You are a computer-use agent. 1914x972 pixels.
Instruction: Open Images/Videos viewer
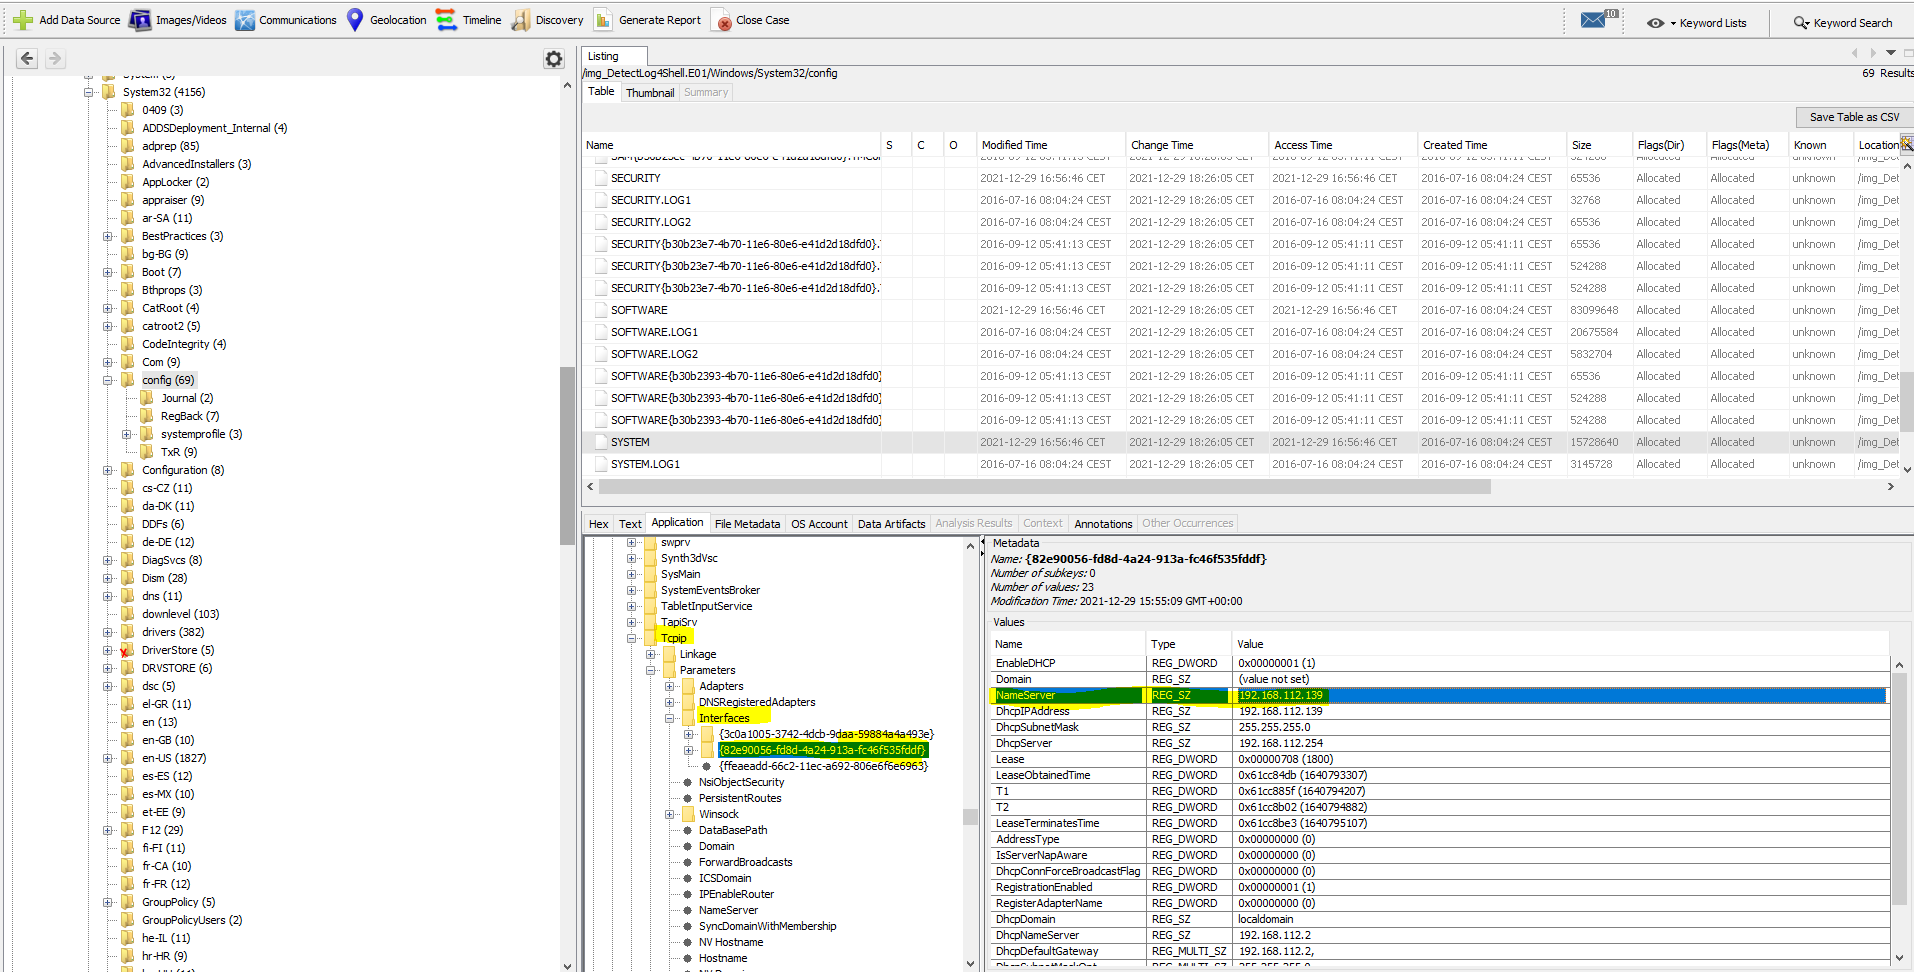(x=178, y=20)
